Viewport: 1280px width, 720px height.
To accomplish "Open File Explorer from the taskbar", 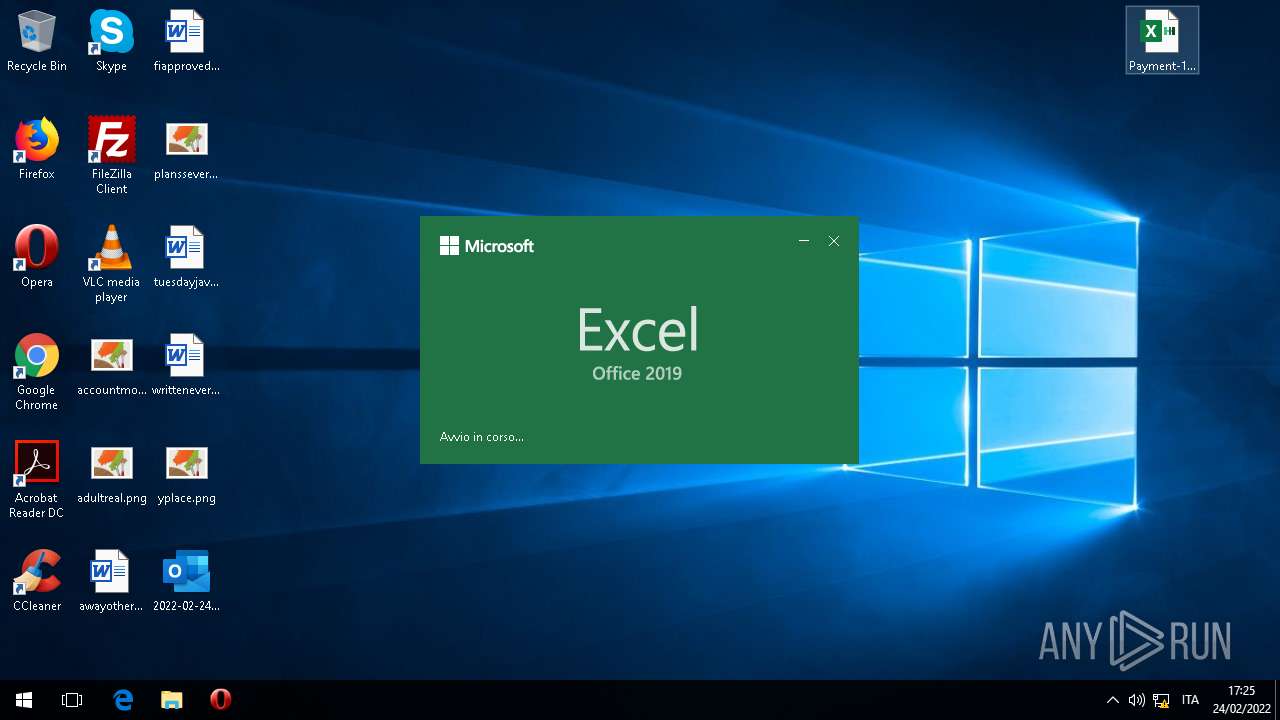I will pos(172,700).
